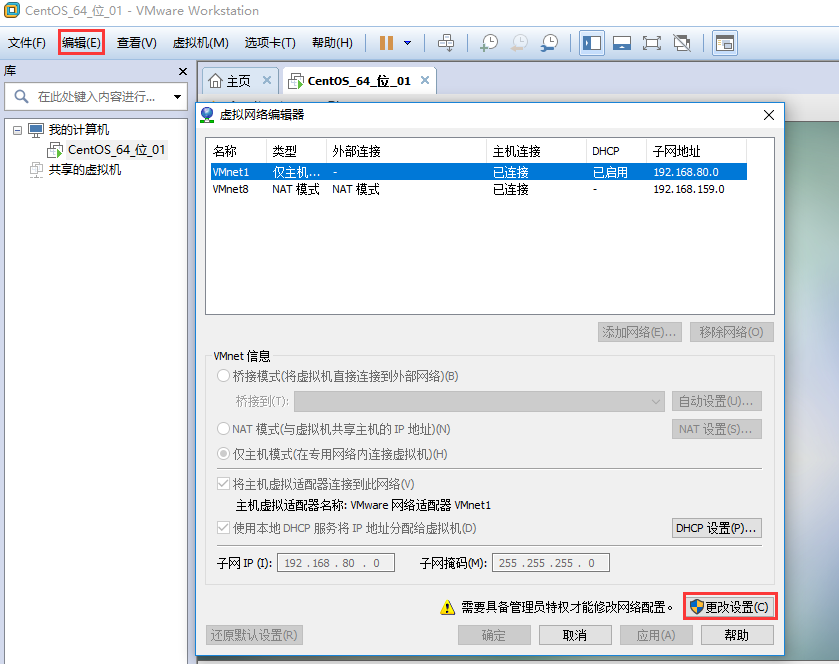Viewport: 839px width, 664px height.
Task: Select the VMnet1 network row
Action: [478, 172]
